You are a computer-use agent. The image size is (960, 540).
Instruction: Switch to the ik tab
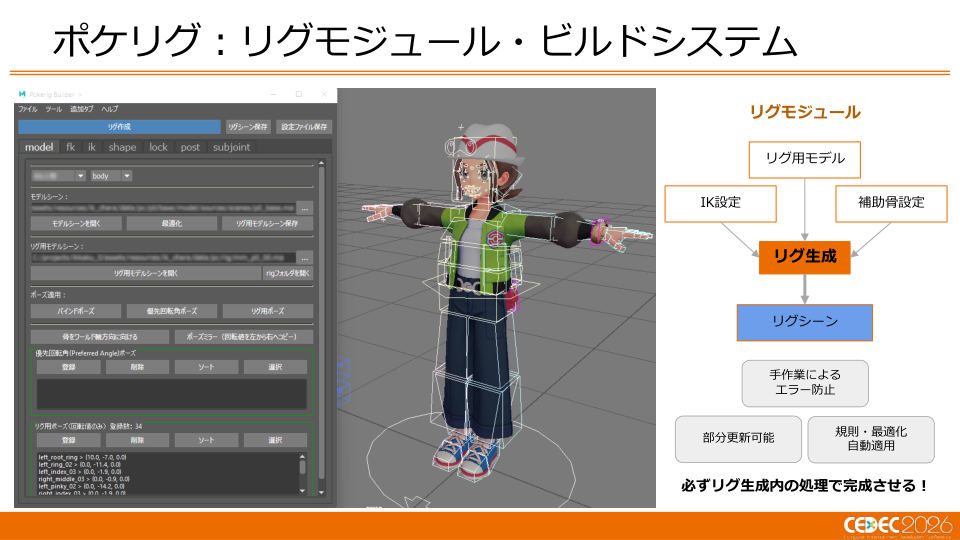[91, 147]
